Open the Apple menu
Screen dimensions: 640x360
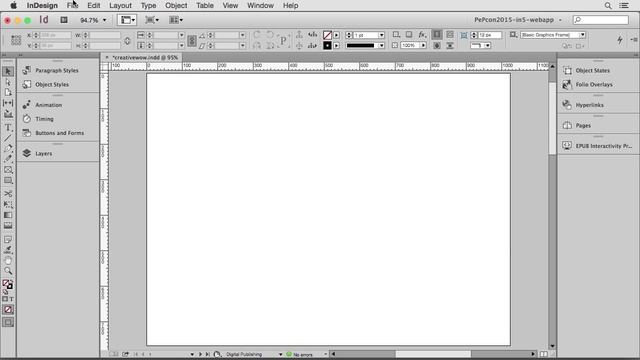[13, 6]
